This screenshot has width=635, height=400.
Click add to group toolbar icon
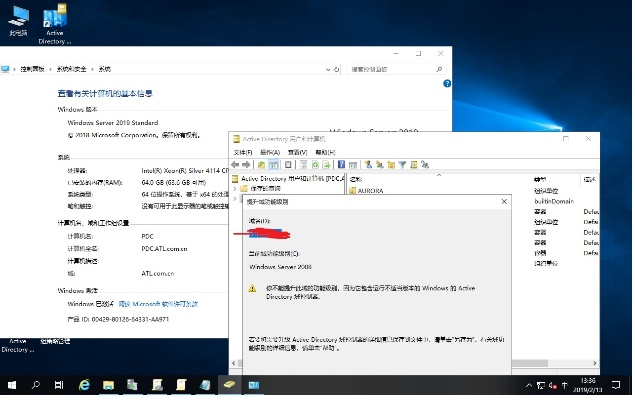coord(425,164)
